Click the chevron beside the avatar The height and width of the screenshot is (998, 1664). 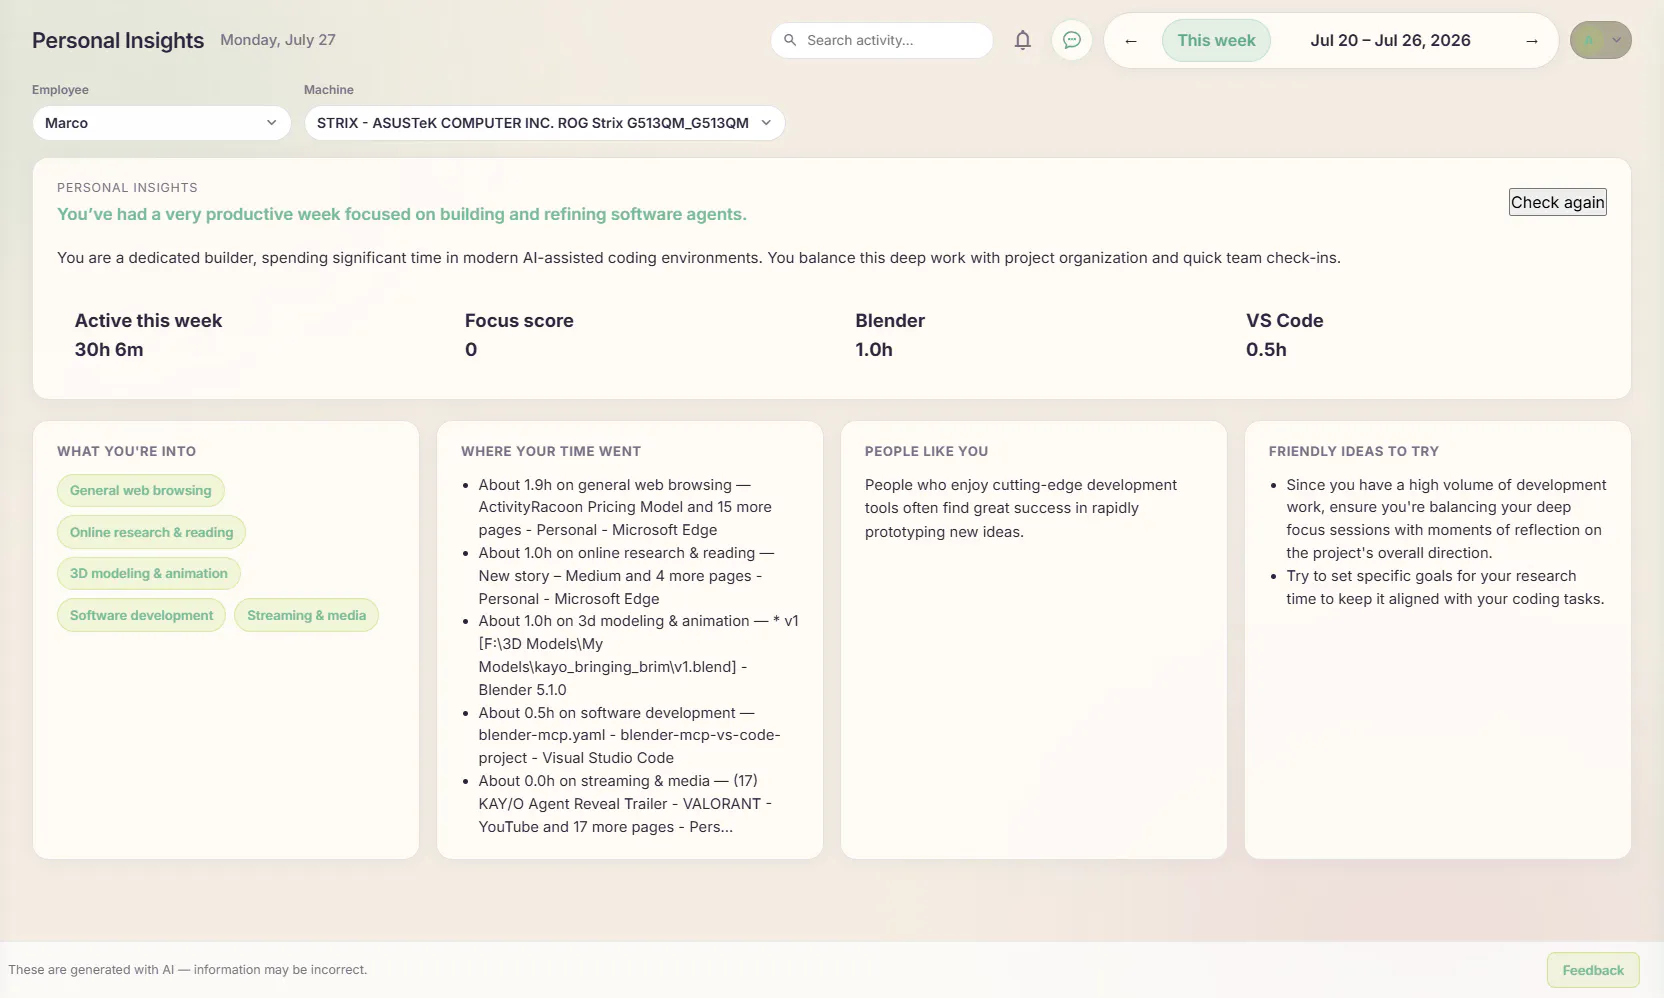tap(1616, 40)
